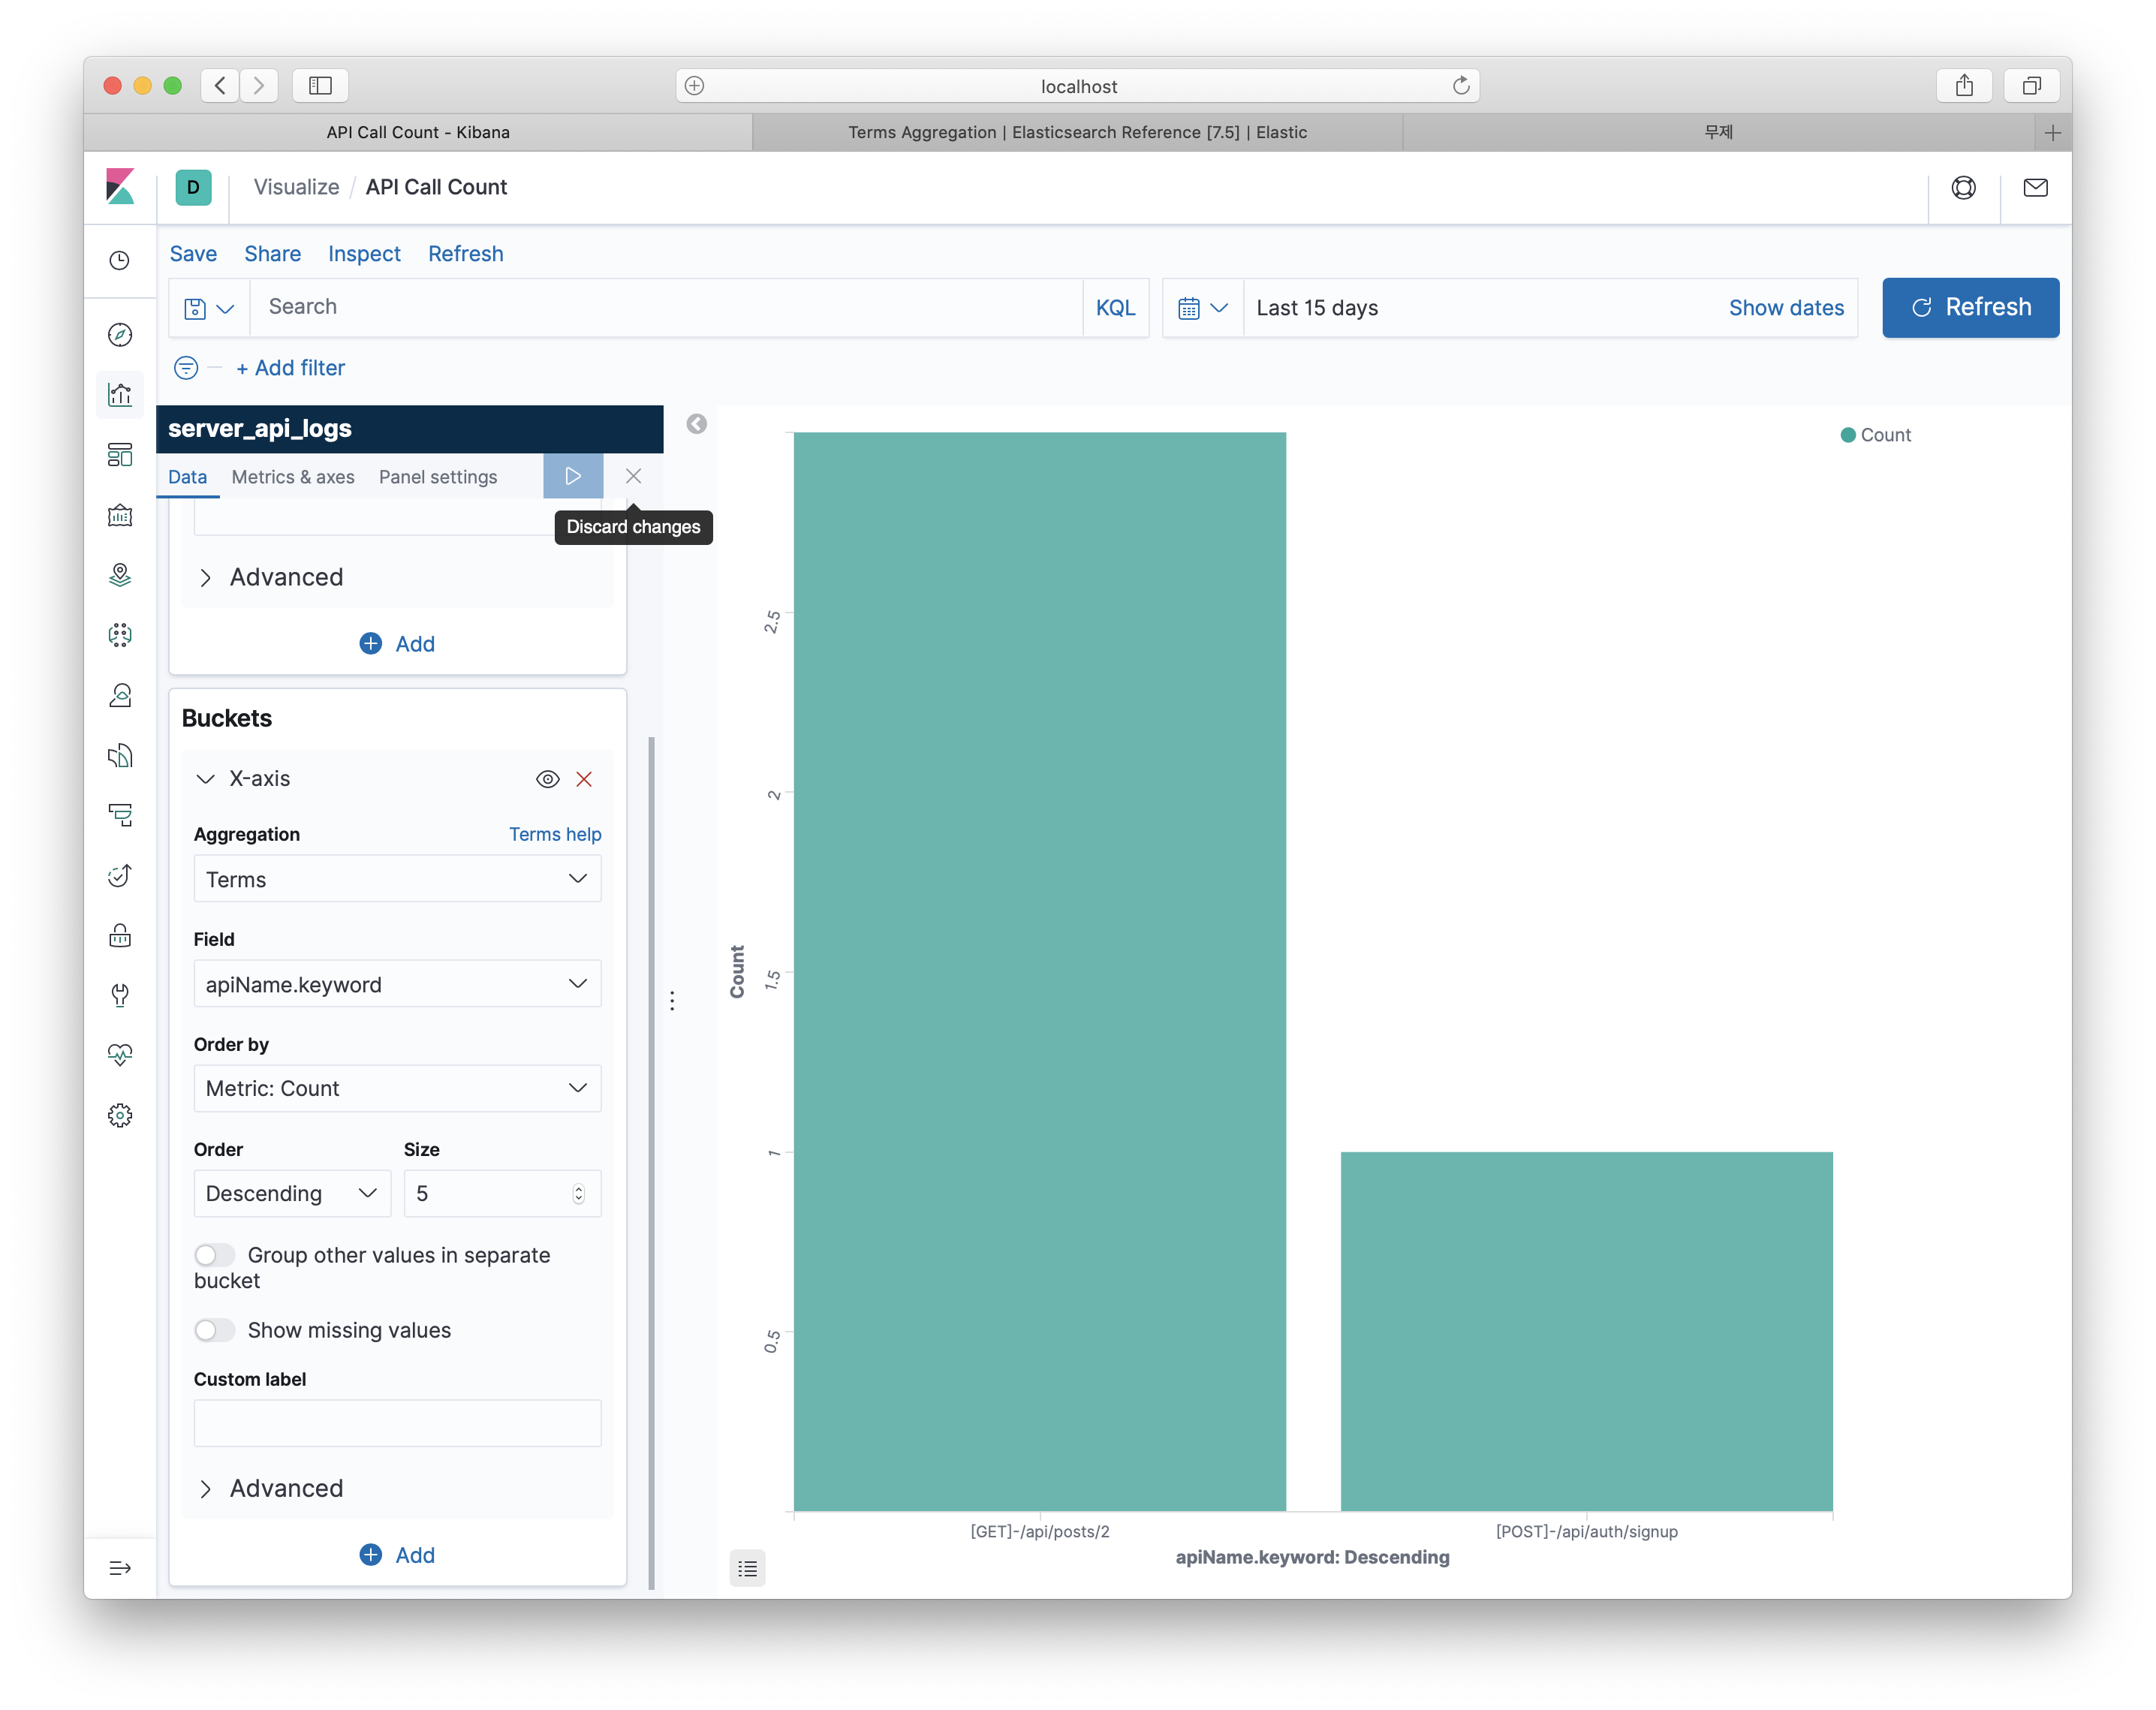
Task: Open the Metrics icon in sidebar
Action: (120, 695)
